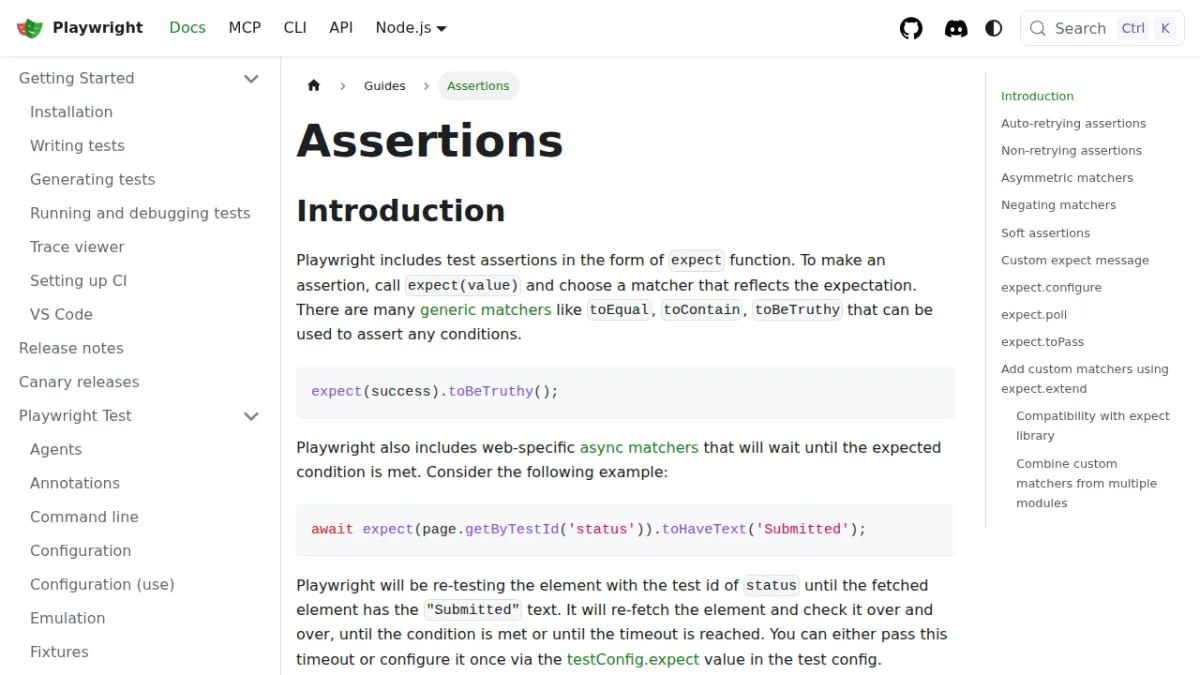Open Annotations in the sidebar
Image resolution: width=1200 pixels, height=675 pixels.
(x=75, y=483)
